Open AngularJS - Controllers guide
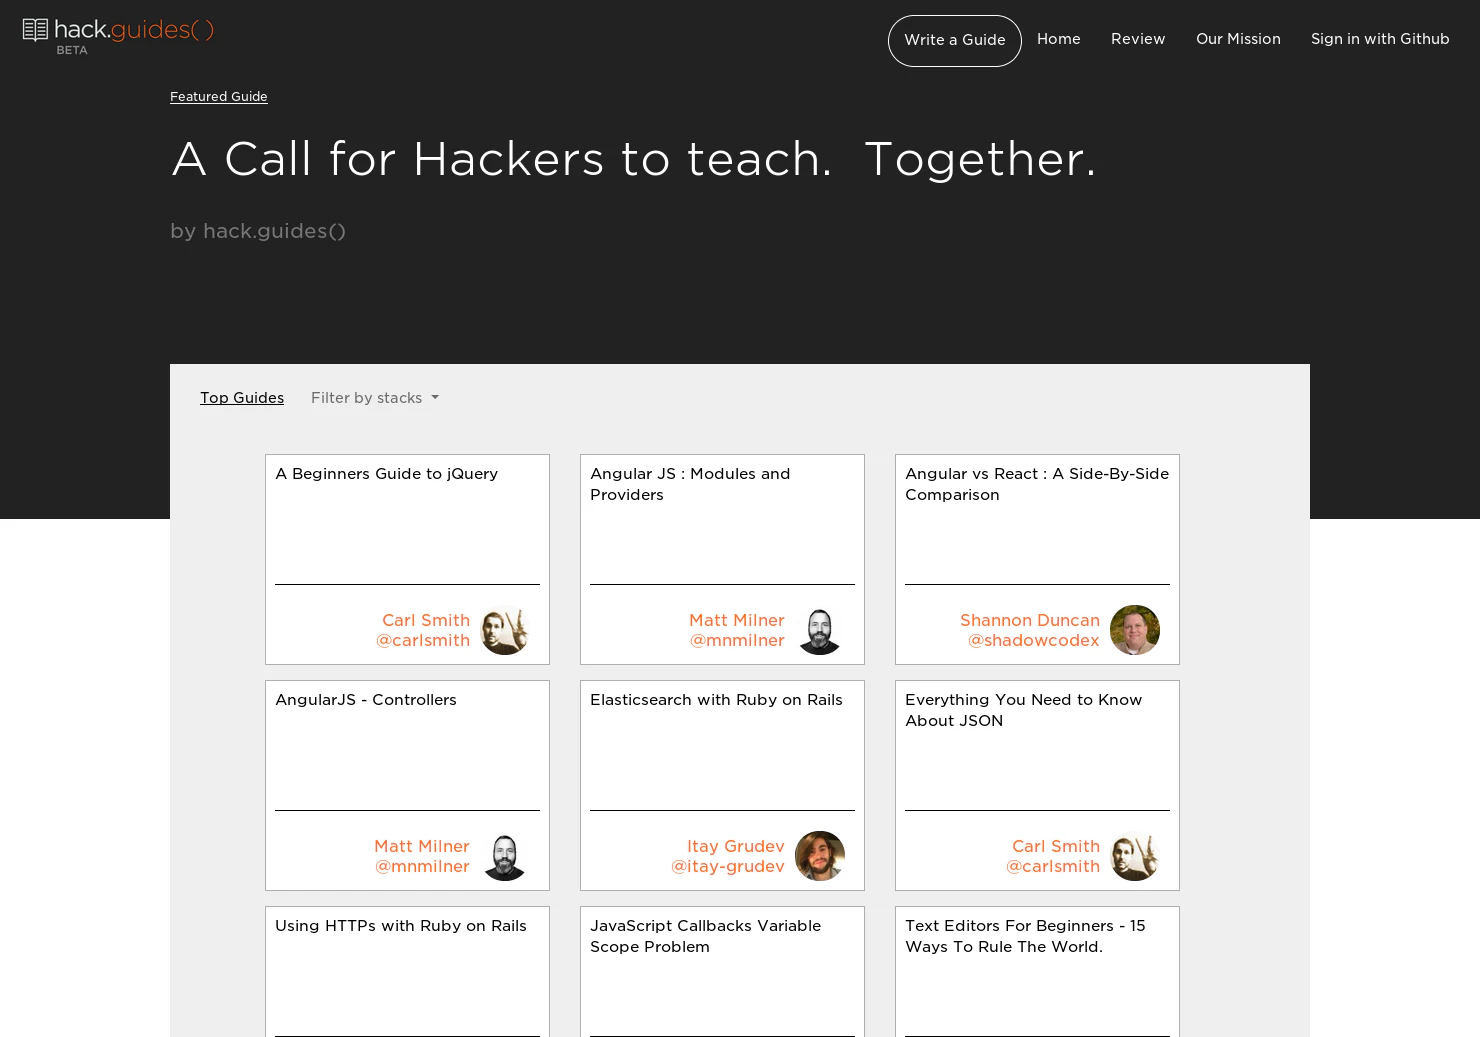Image resolution: width=1480 pixels, height=1037 pixels. click(x=366, y=700)
